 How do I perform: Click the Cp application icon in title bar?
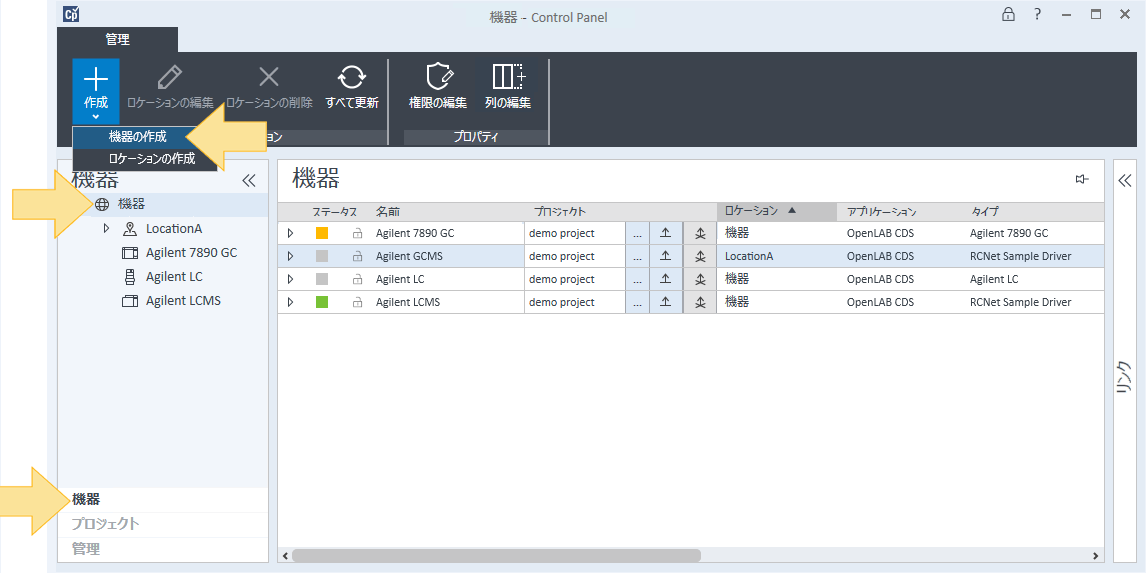coord(72,14)
